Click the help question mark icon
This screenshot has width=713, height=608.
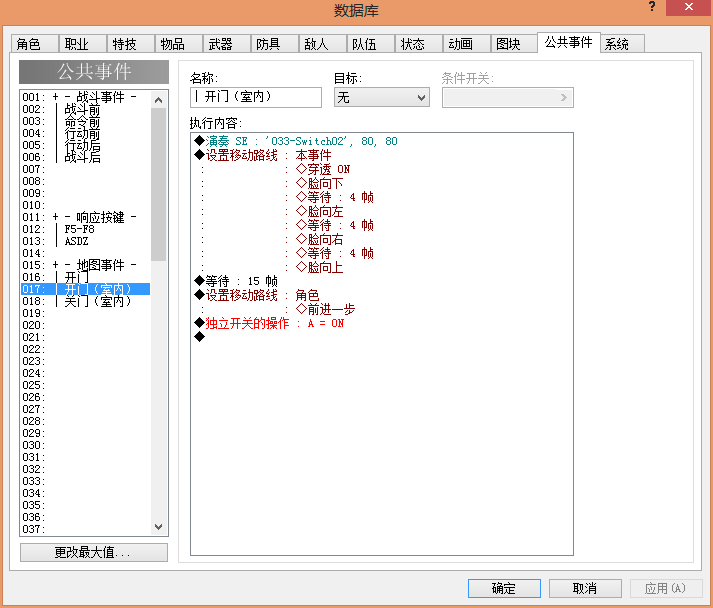coord(652,7)
